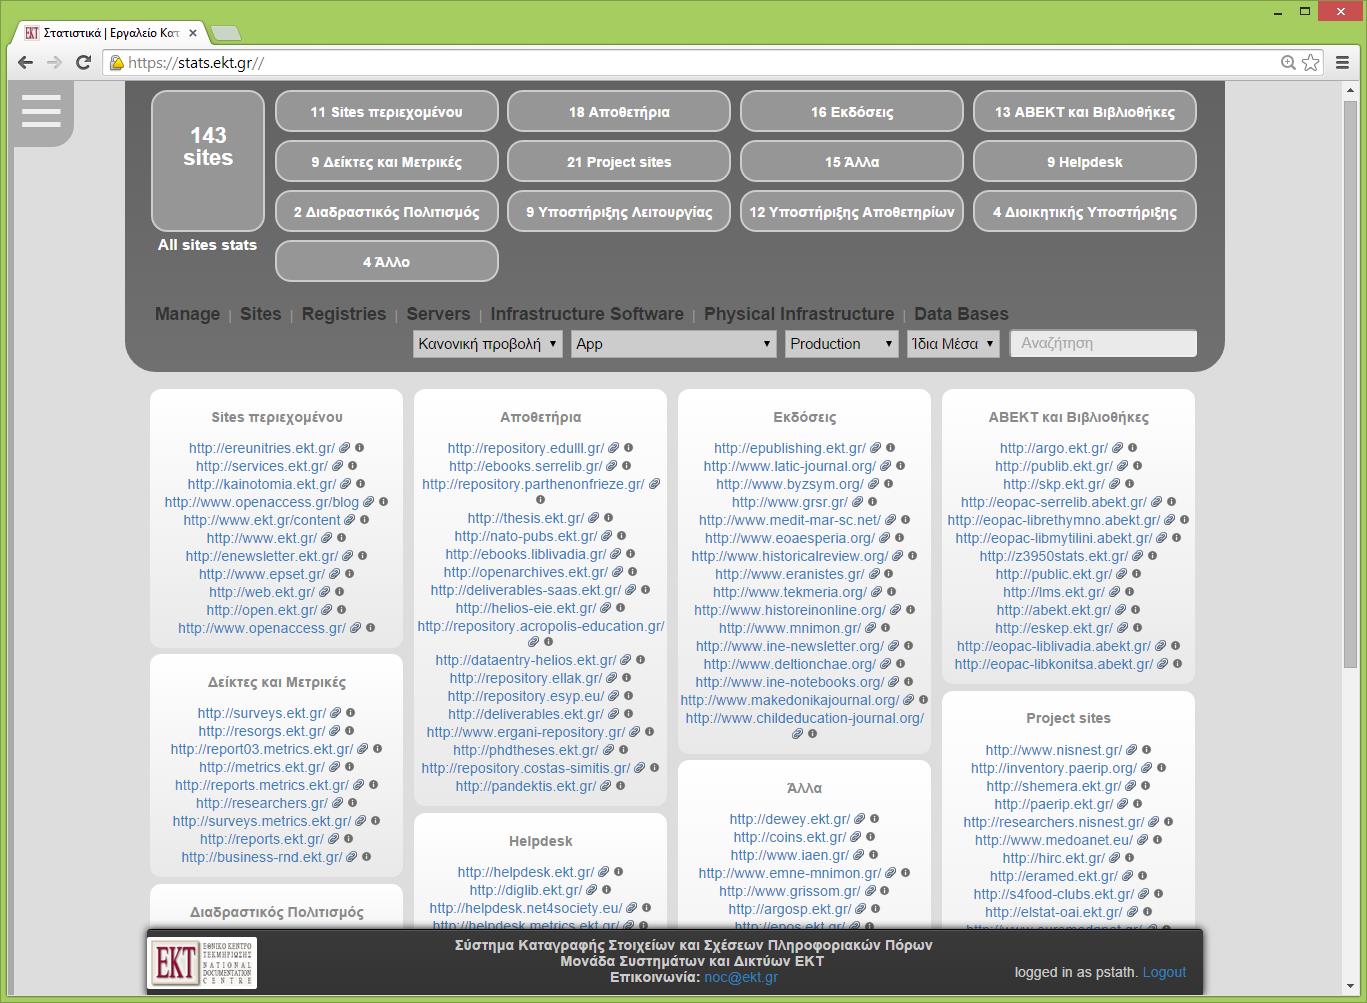This screenshot has width=1367, height=1003.
Task: Click paperclip icon beside kainotomia.ekt.gr
Action: click(346, 484)
